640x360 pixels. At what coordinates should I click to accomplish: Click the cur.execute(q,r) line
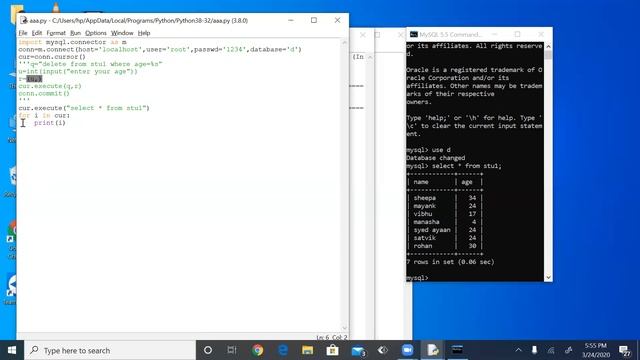[50, 86]
